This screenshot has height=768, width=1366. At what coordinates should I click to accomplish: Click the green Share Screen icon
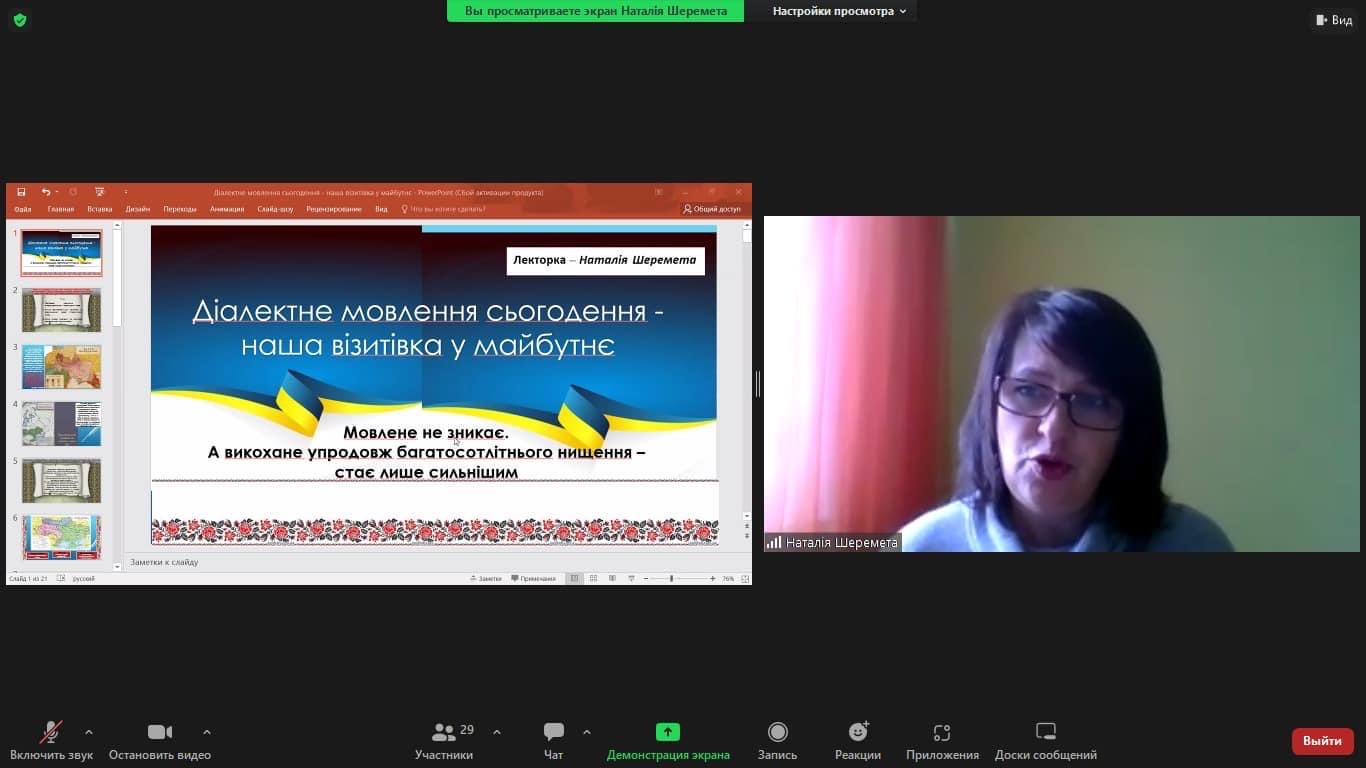coord(667,732)
